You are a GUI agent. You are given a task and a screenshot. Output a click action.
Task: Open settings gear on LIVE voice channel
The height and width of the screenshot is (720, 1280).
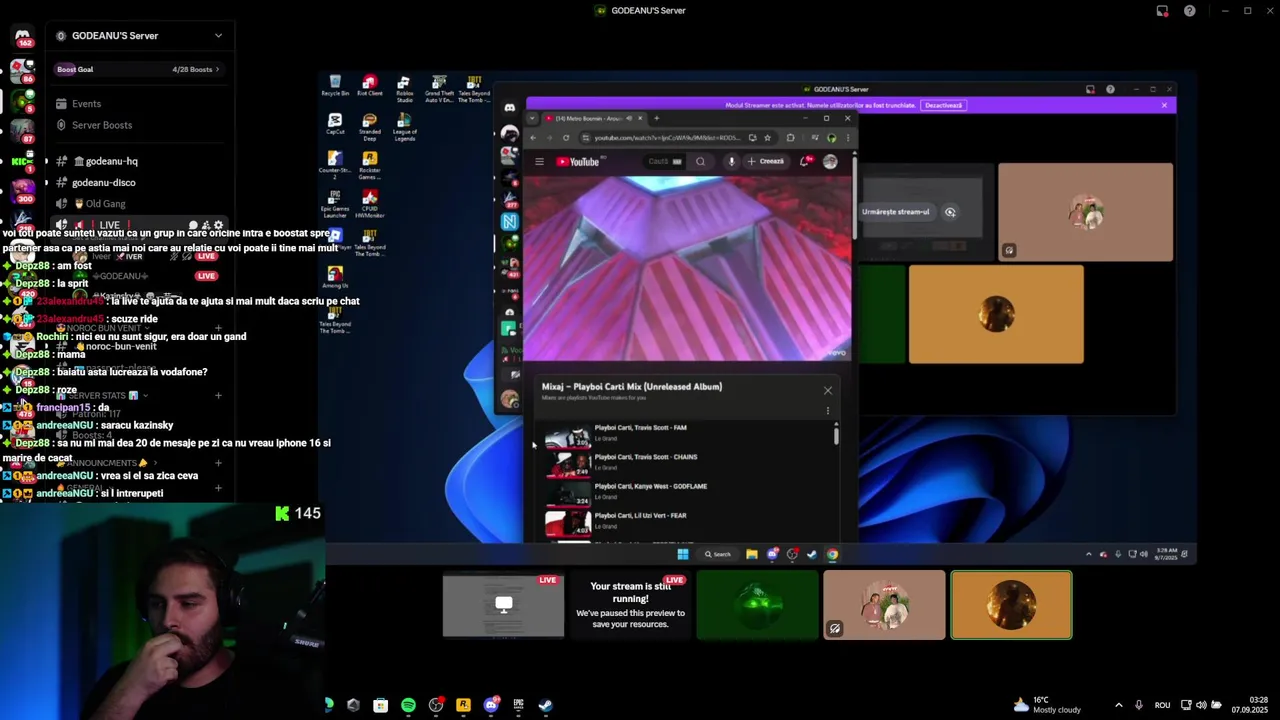(219, 226)
